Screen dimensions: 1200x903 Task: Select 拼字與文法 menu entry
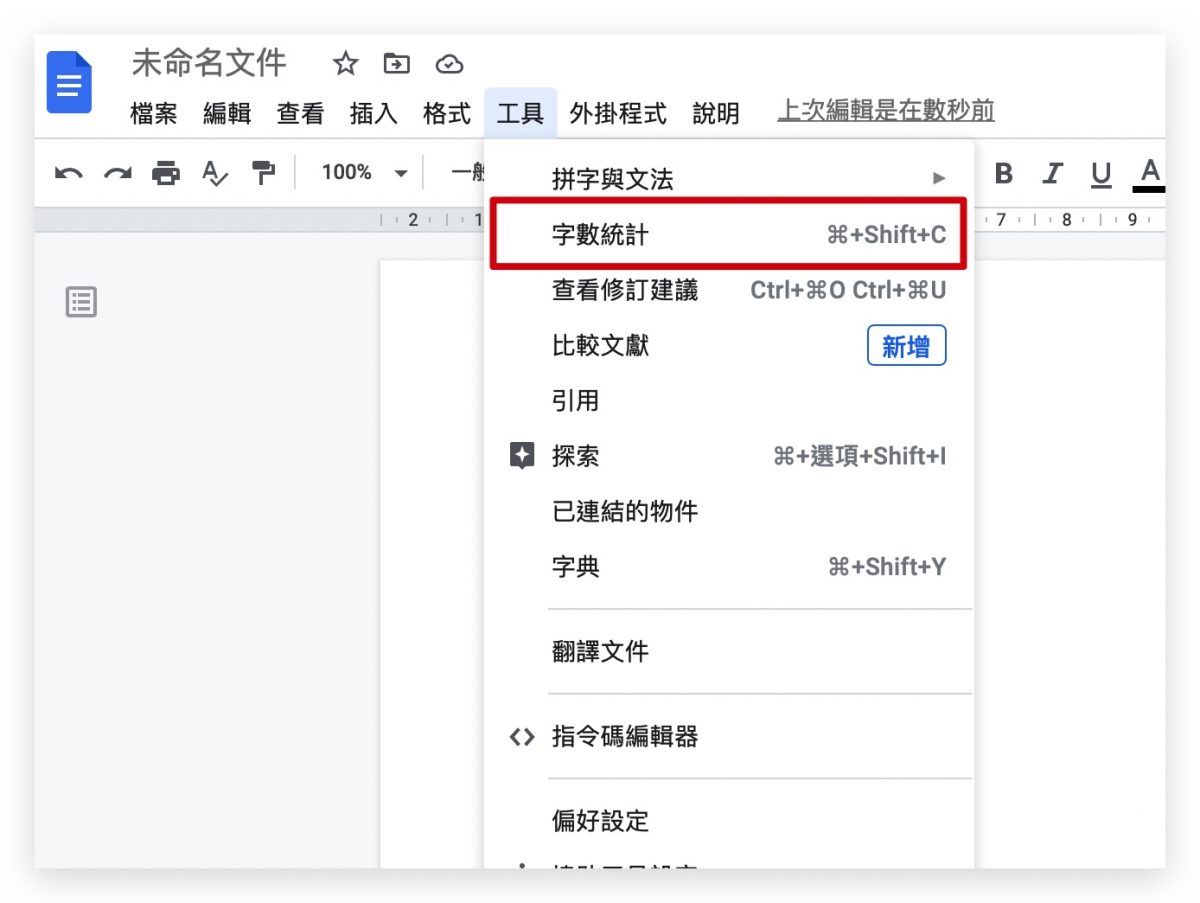(729, 180)
